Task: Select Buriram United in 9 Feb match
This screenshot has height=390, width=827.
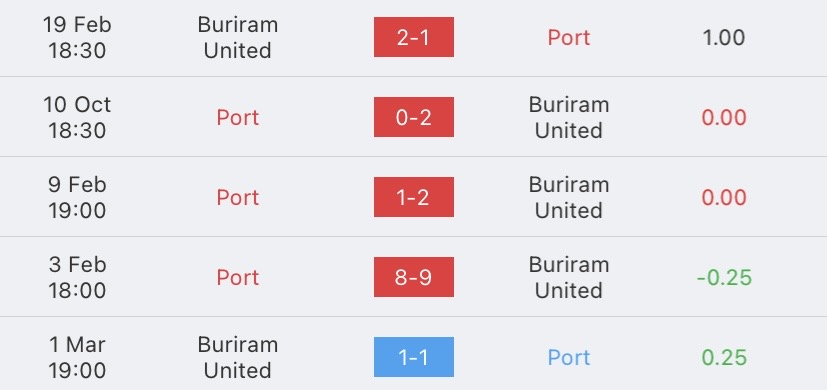Action: coord(569,197)
